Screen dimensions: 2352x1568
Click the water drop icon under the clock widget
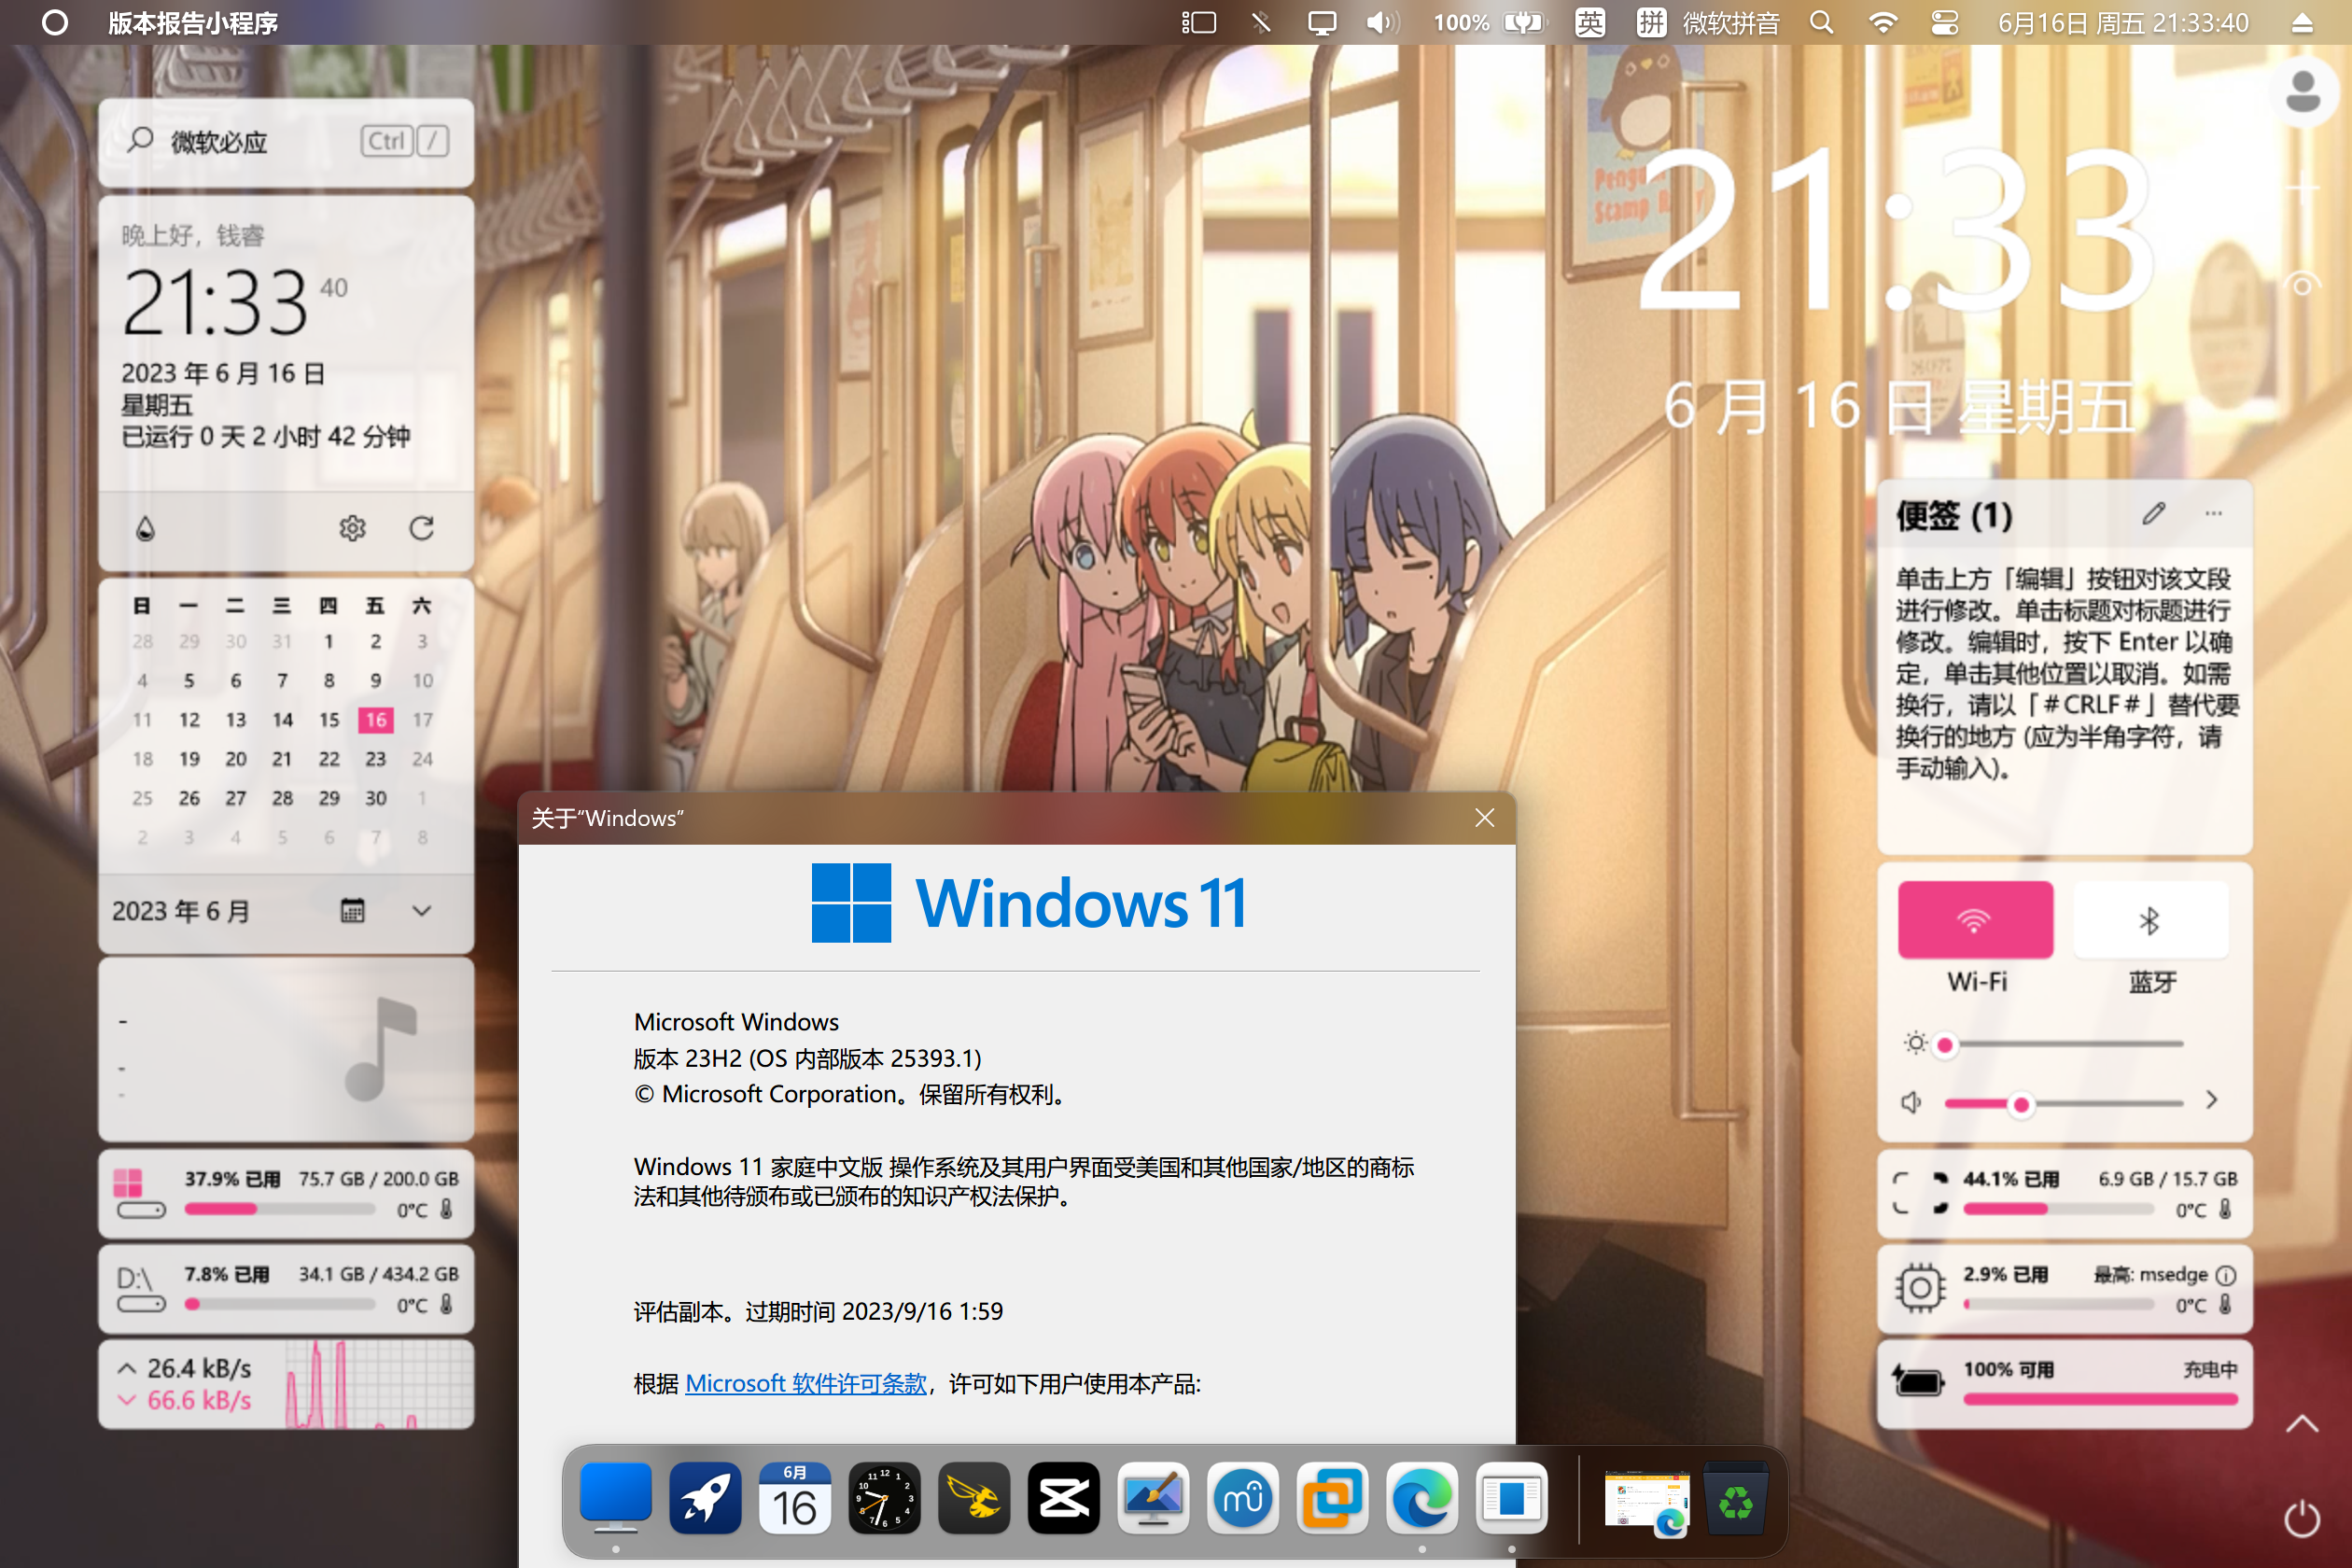coord(145,528)
